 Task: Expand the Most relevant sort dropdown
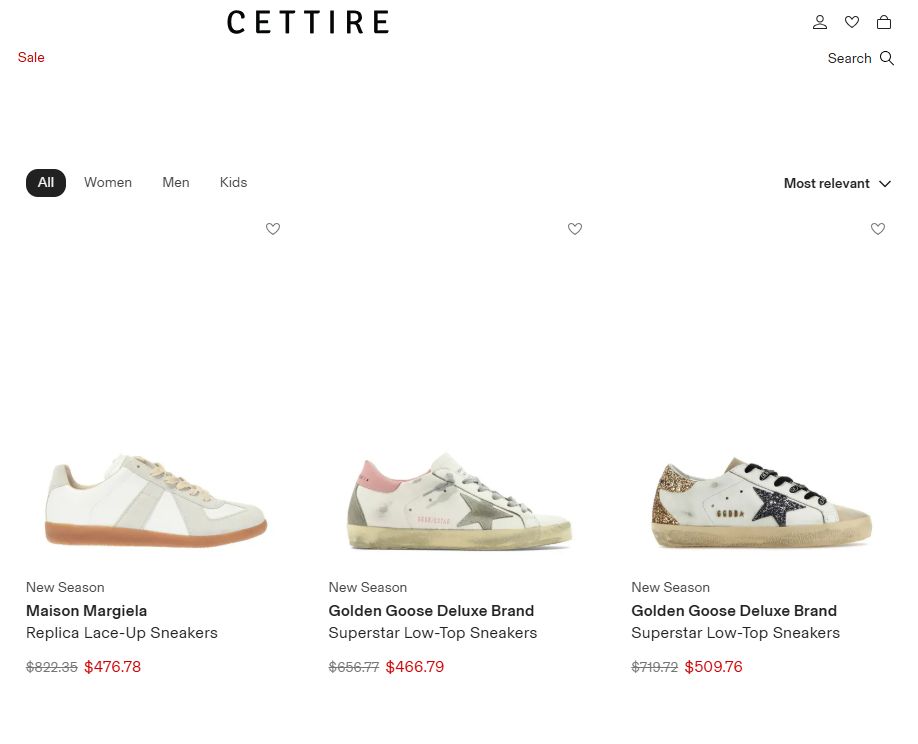tap(827, 183)
